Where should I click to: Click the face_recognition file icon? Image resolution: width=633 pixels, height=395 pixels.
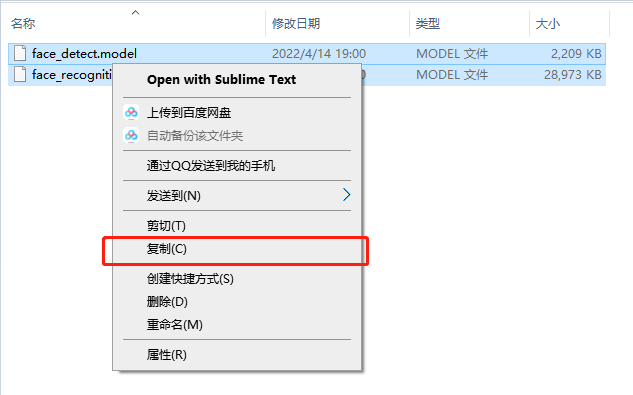click(x=20, y=74)
